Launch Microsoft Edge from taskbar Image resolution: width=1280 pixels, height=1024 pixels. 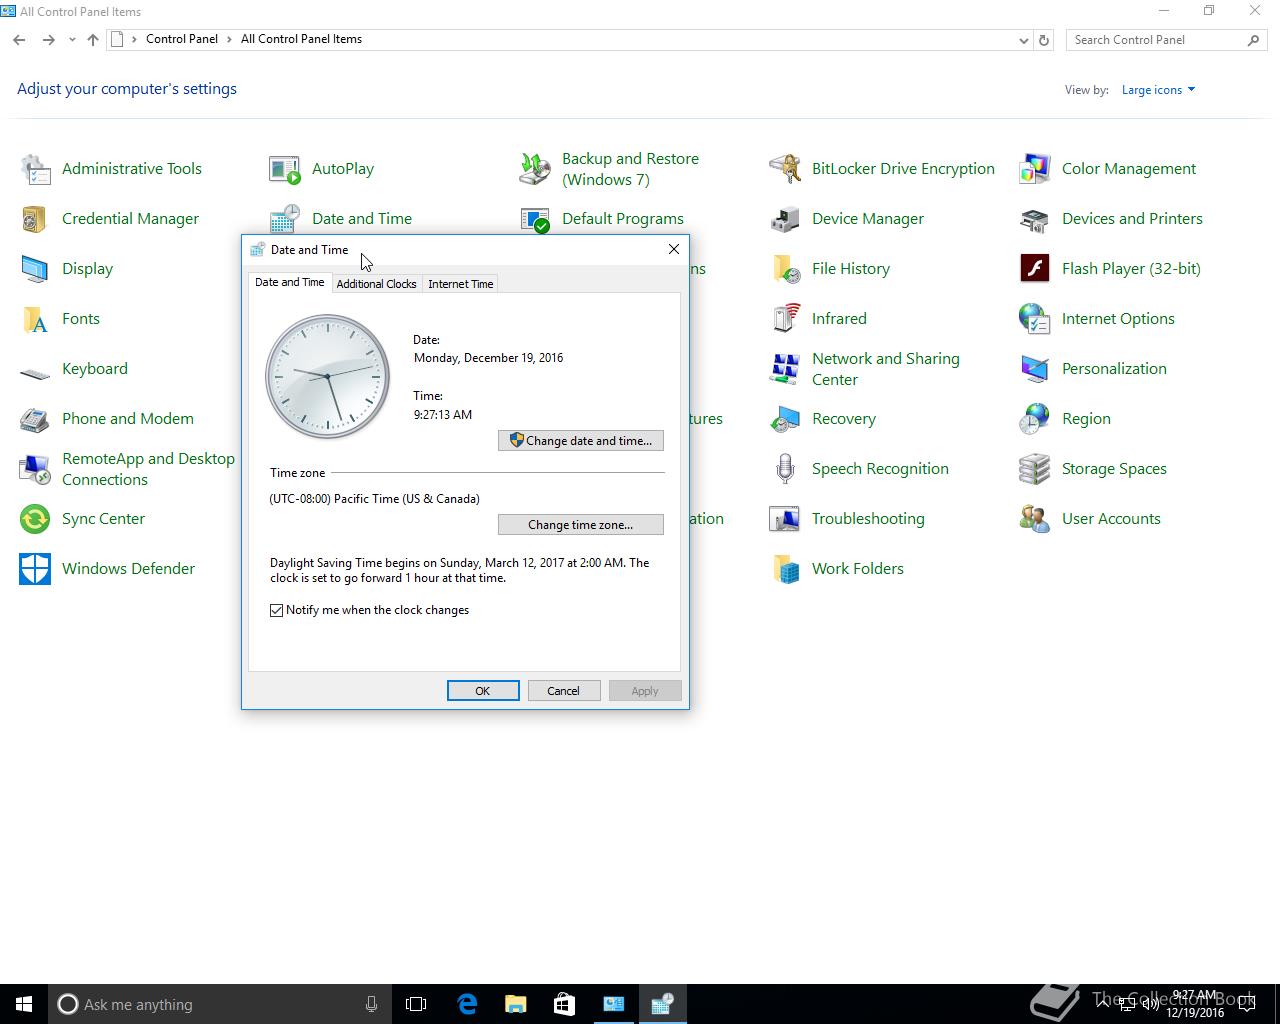click(x=467, y=1004)
